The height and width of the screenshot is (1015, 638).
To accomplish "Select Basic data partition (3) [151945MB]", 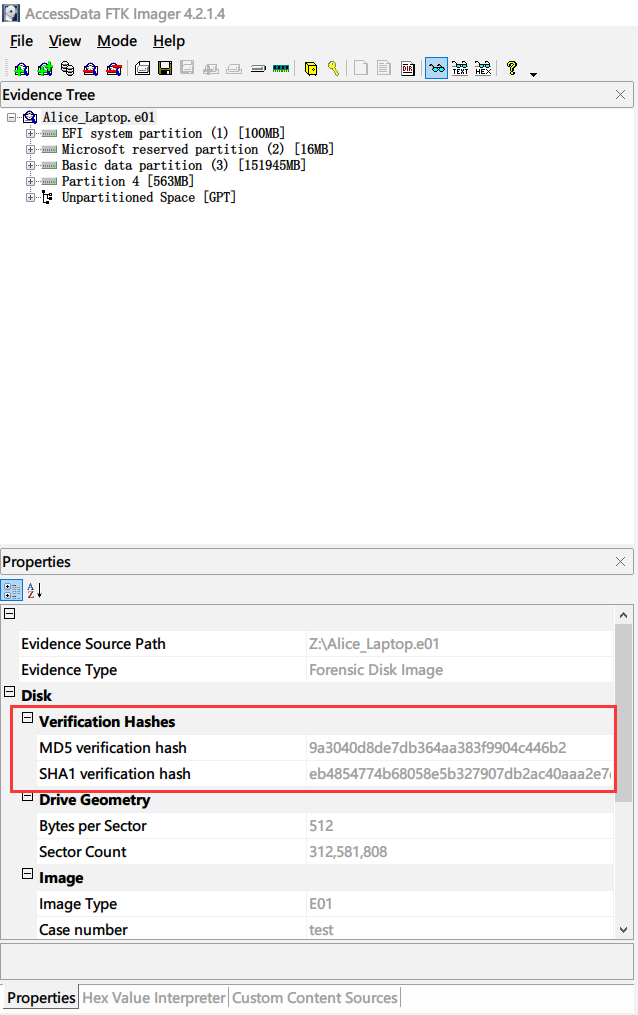I will 184,165.
